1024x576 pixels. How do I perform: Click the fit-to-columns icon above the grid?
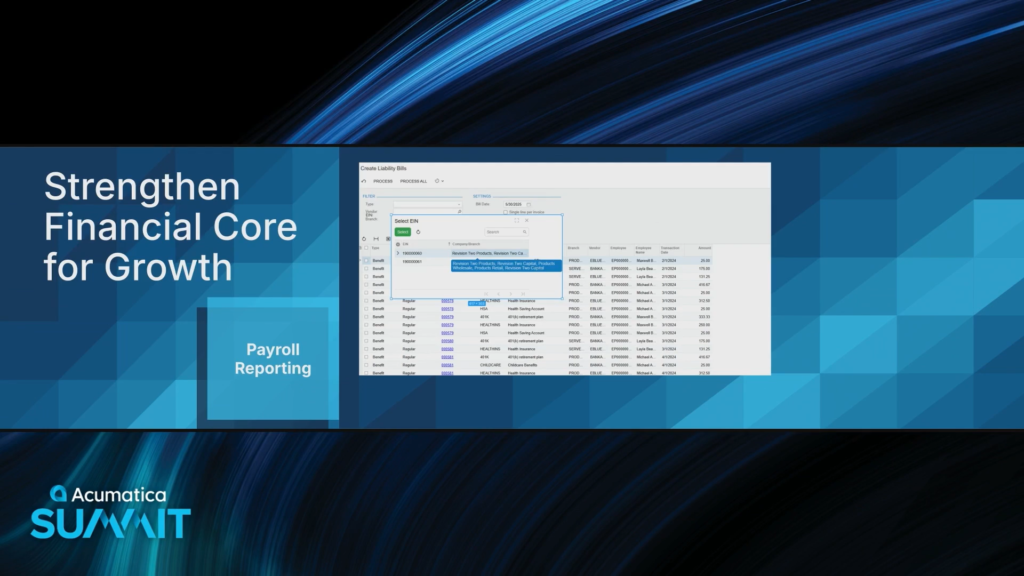point(376,239)
